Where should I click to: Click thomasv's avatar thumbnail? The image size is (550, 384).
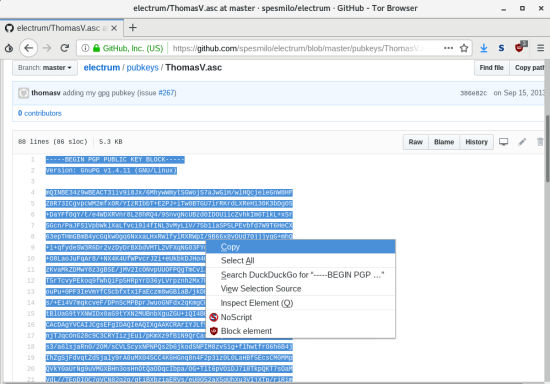(24, 93)
